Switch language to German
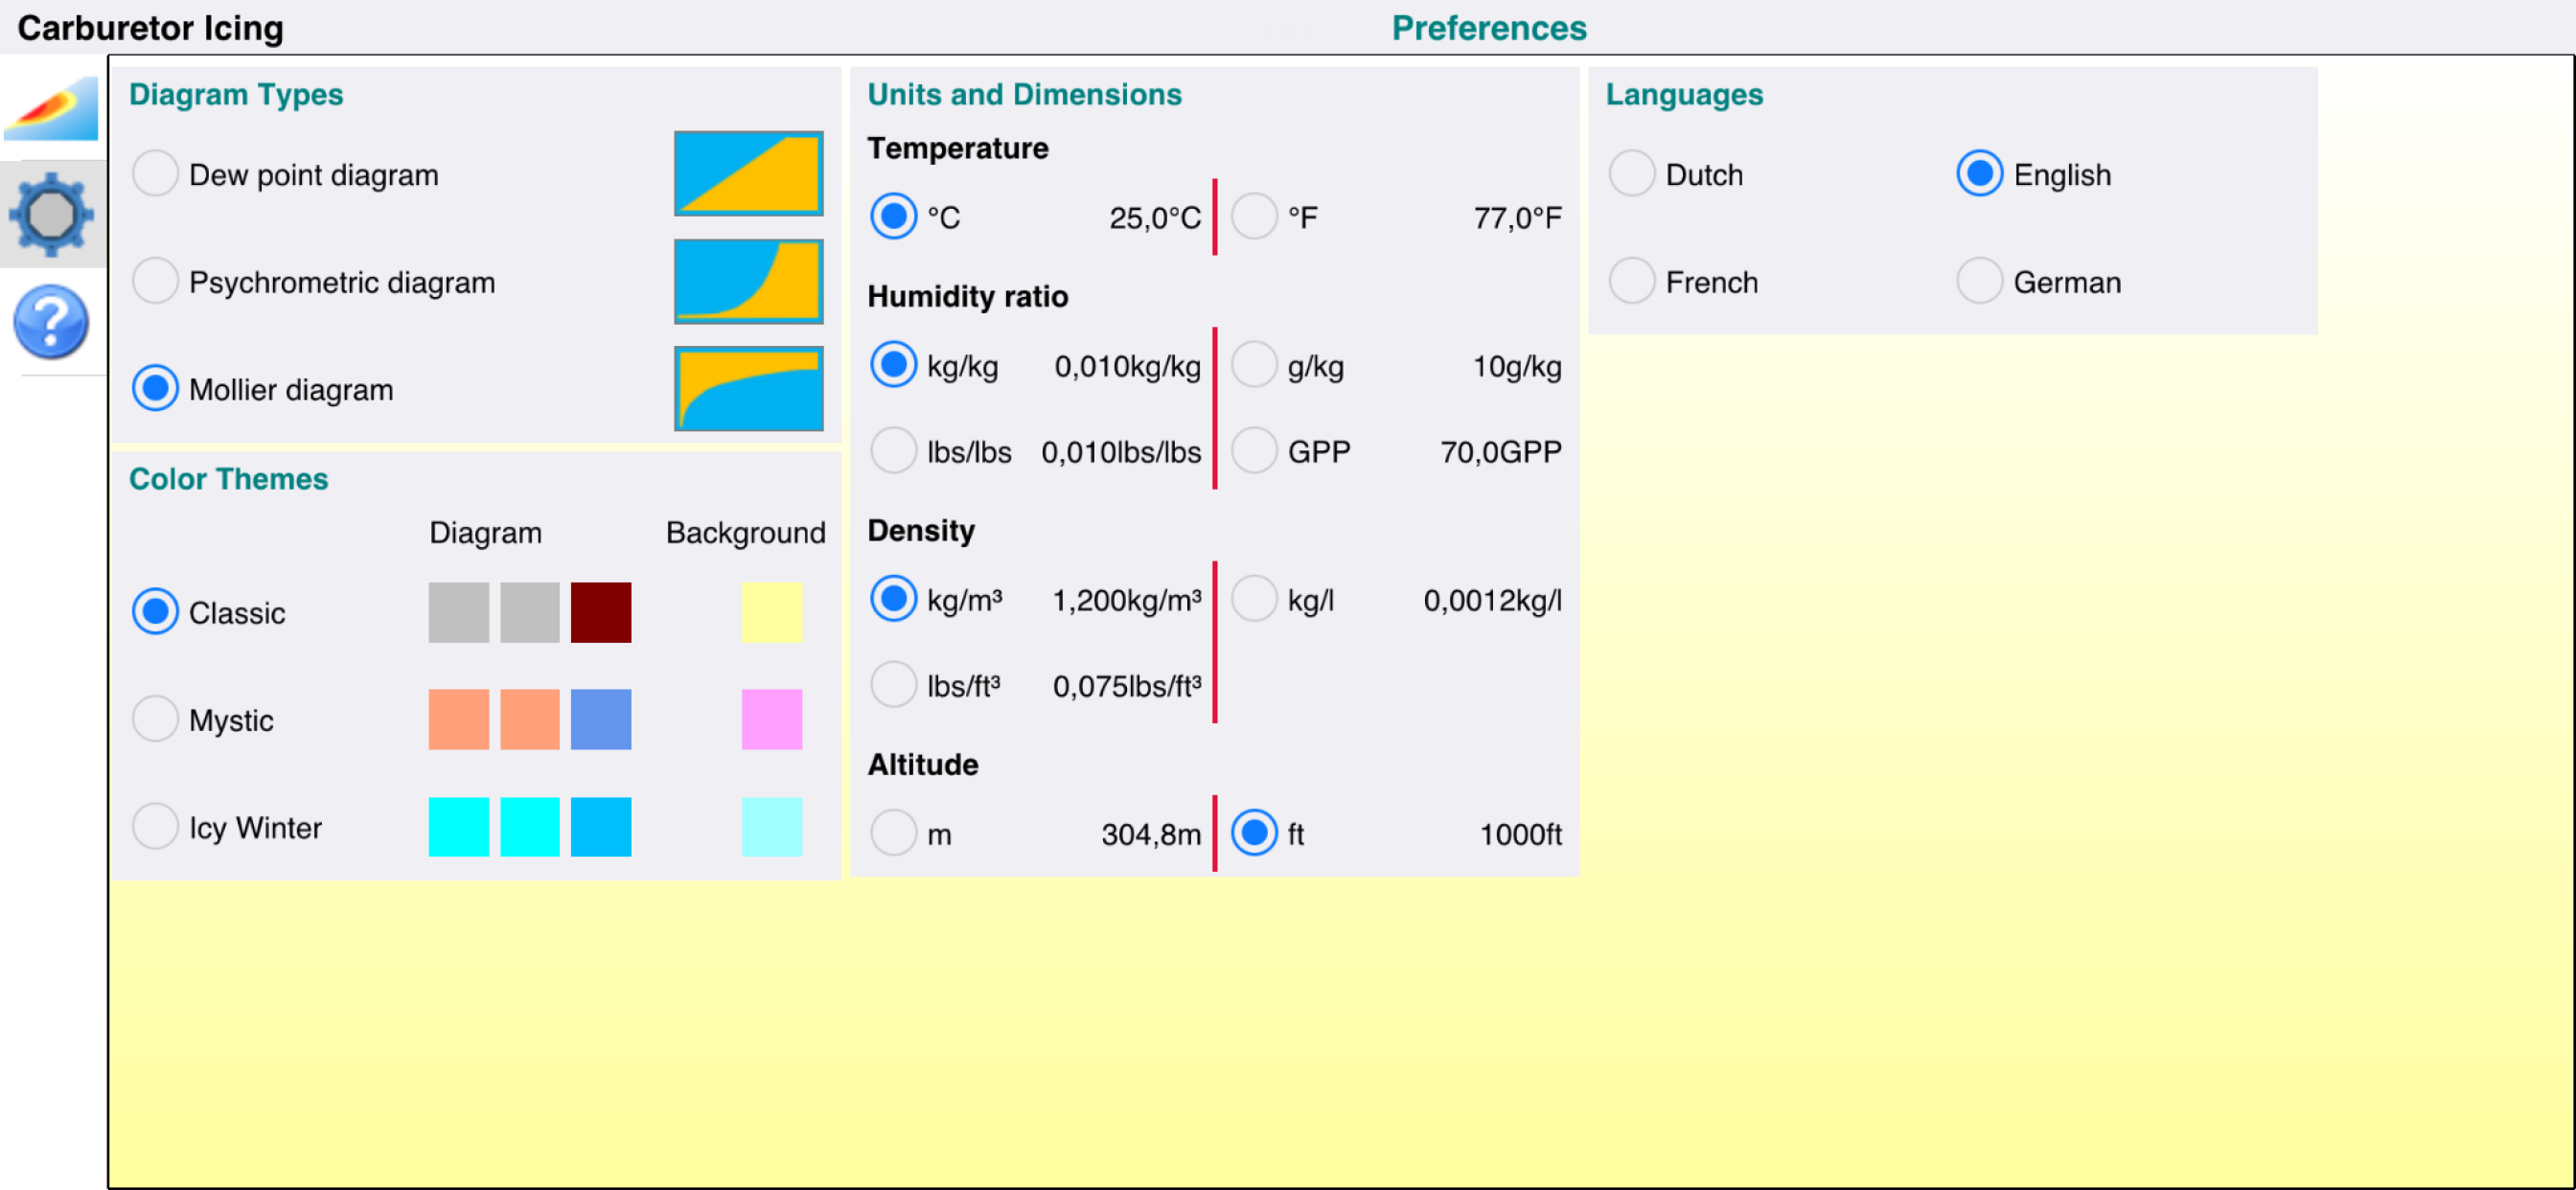Viewport: 2576px width, 1190px height. (x=1979, y=281)
